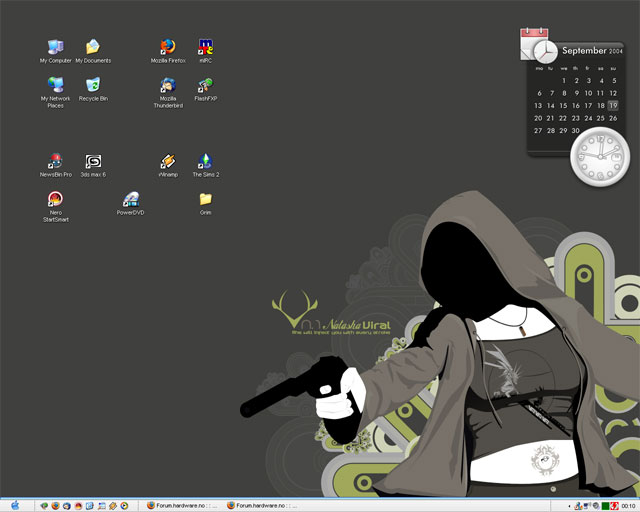
Task: Switch to the second Forum.hardware.no taskbar window
Action: (262, 505)
